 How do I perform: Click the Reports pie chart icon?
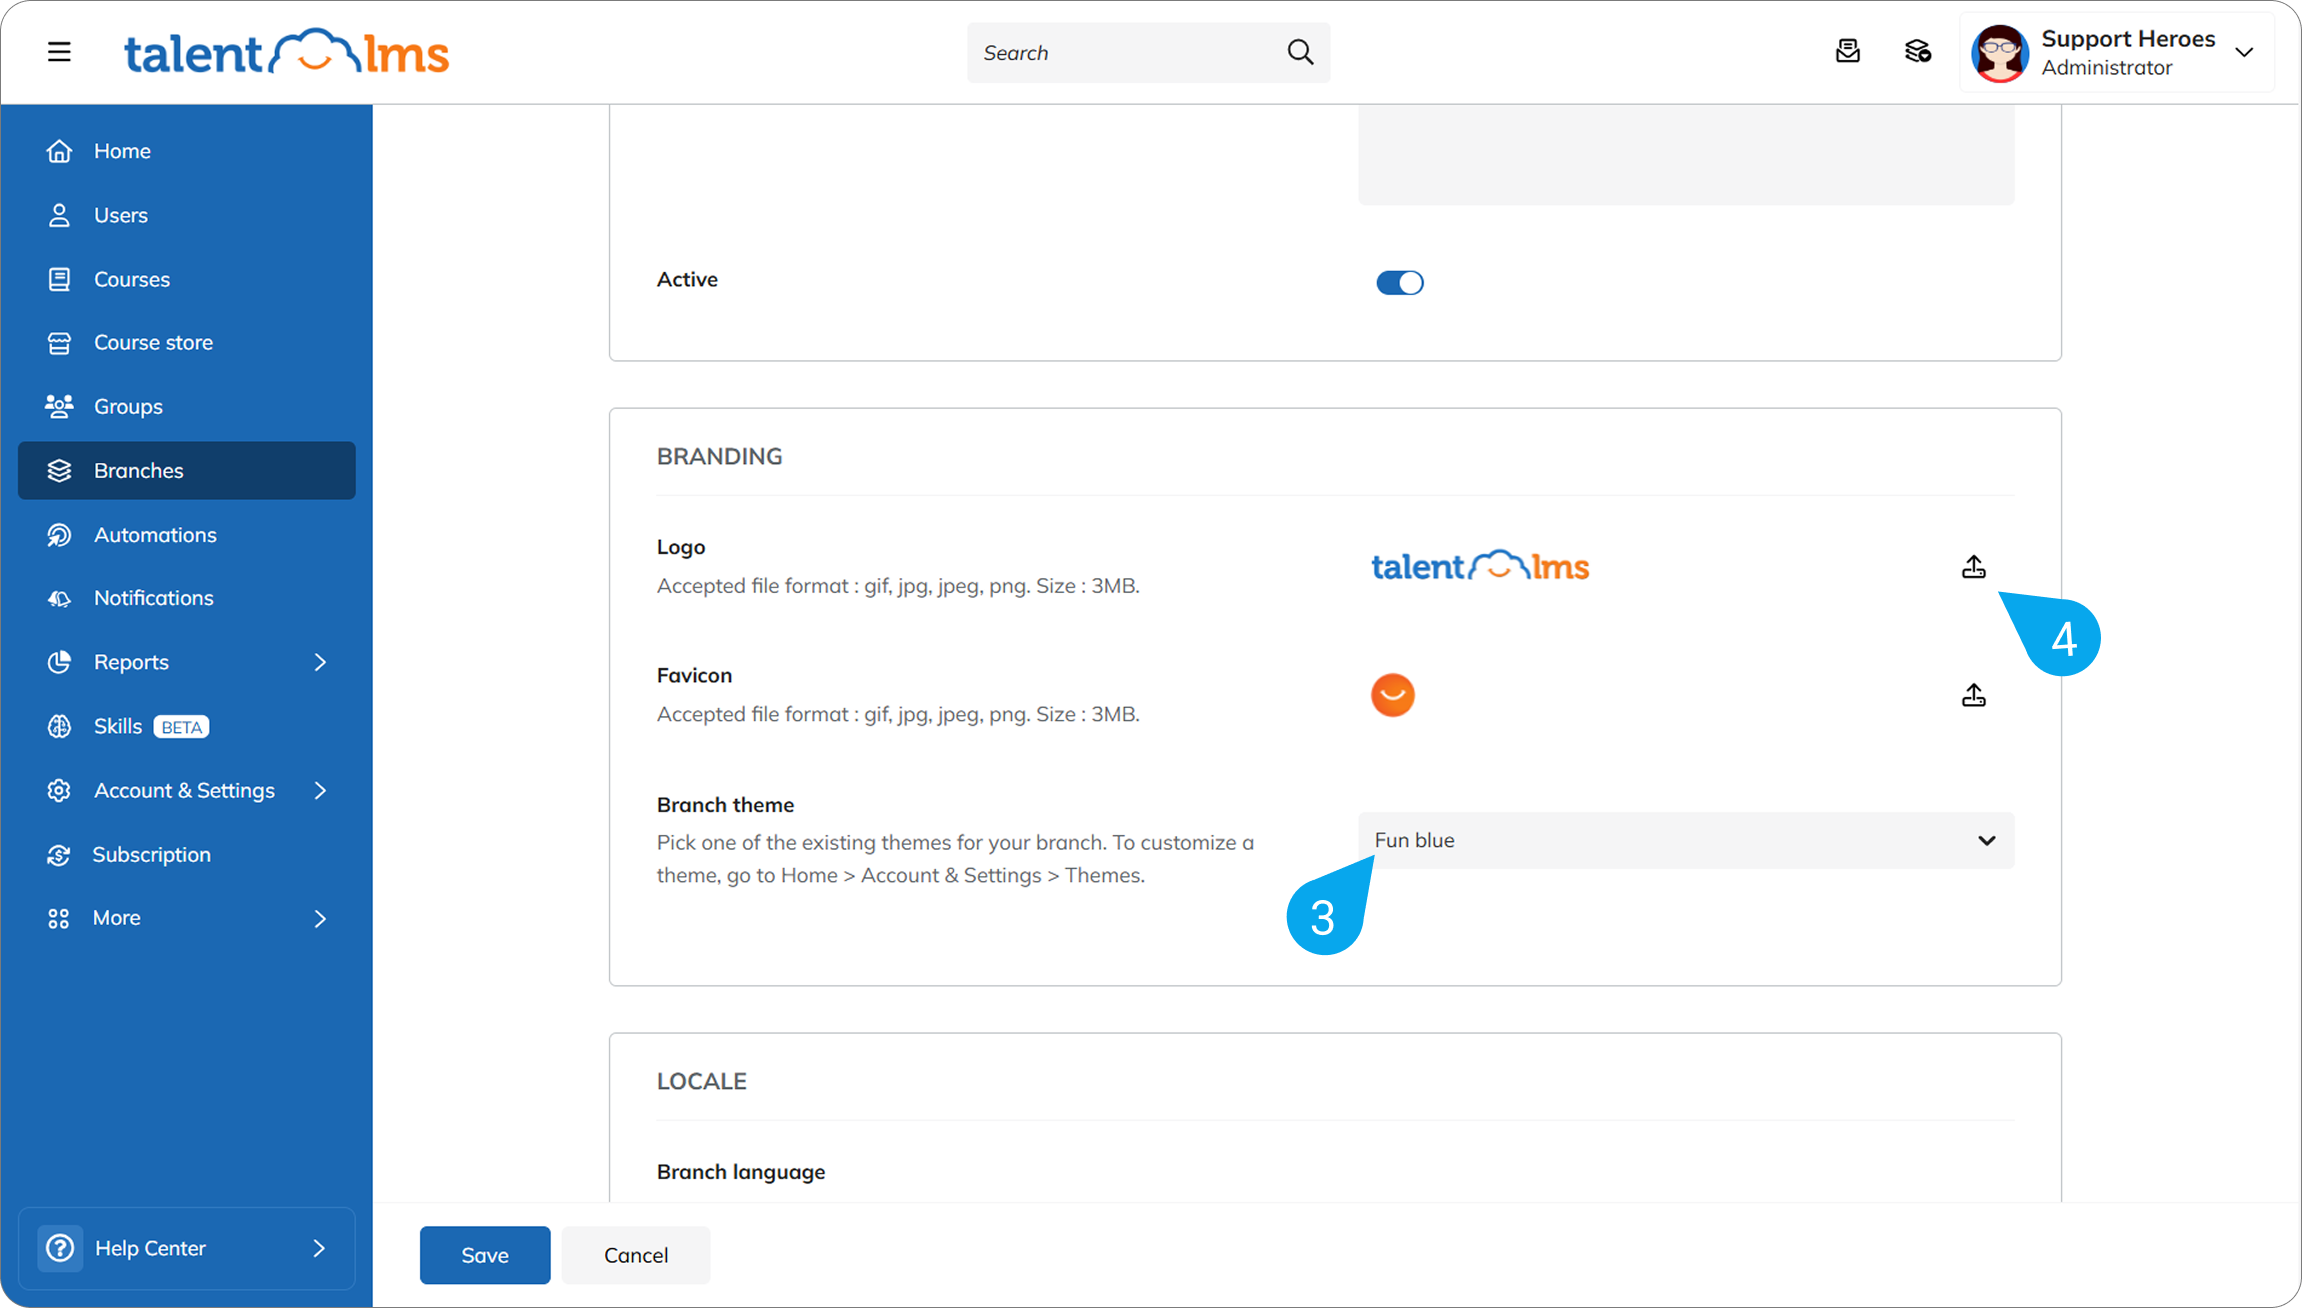(59, 662)
